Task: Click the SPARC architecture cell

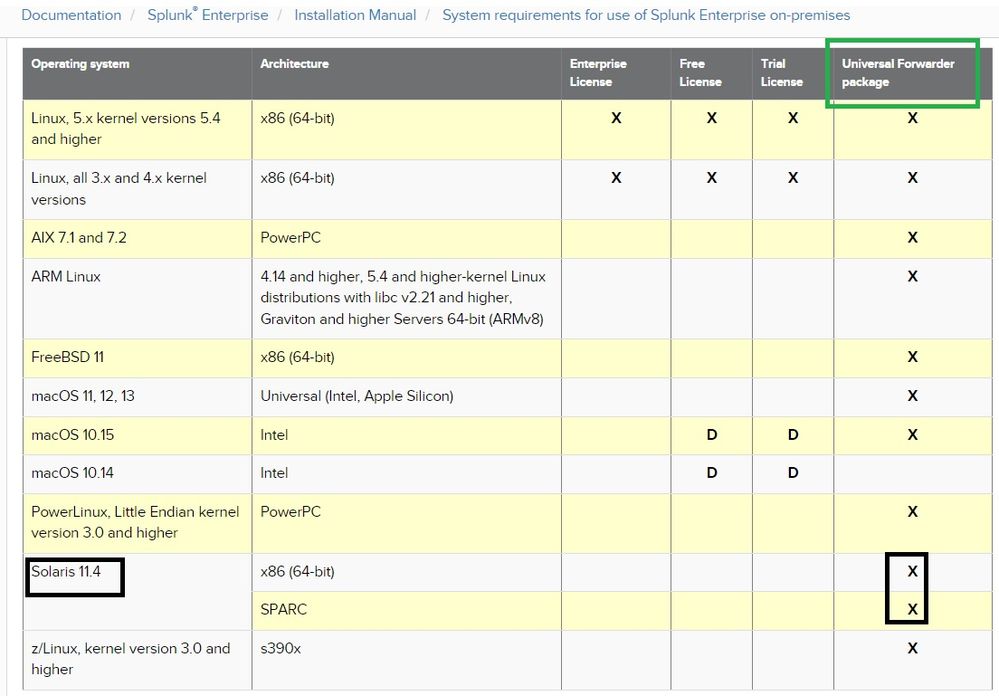Action: 406,611
